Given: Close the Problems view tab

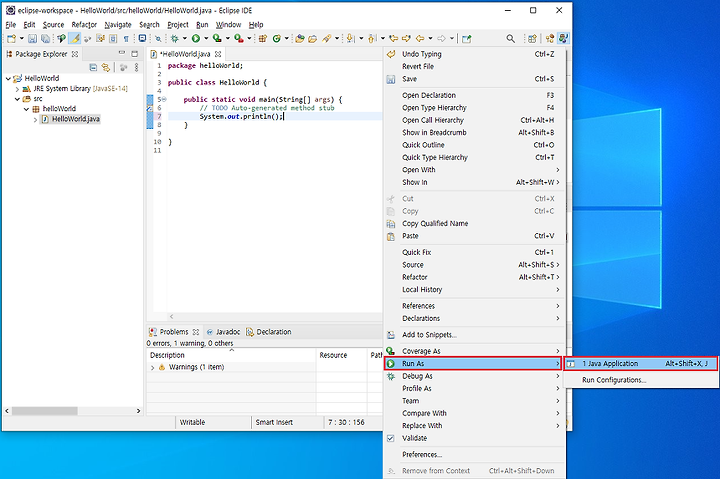Looking at the screenshot, I should pyautogui.click(x=196, y=332).
